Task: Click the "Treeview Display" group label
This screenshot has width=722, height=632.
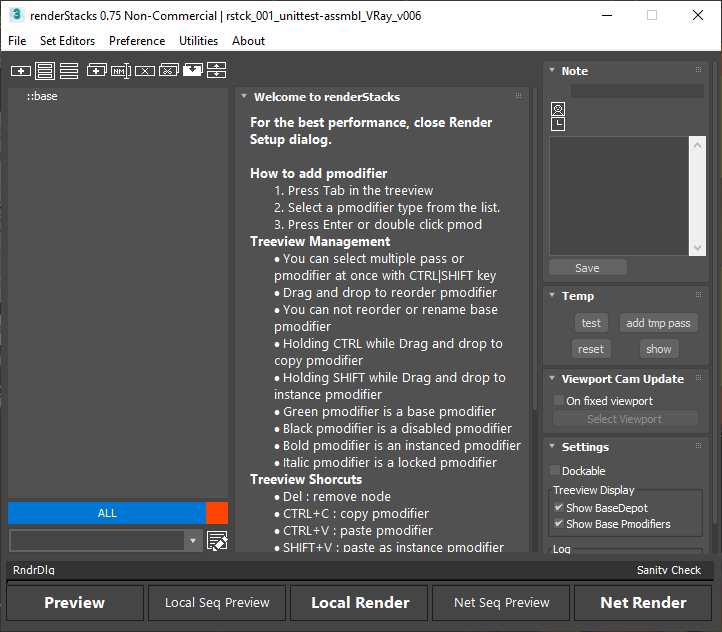Action: tap(594, 490)
